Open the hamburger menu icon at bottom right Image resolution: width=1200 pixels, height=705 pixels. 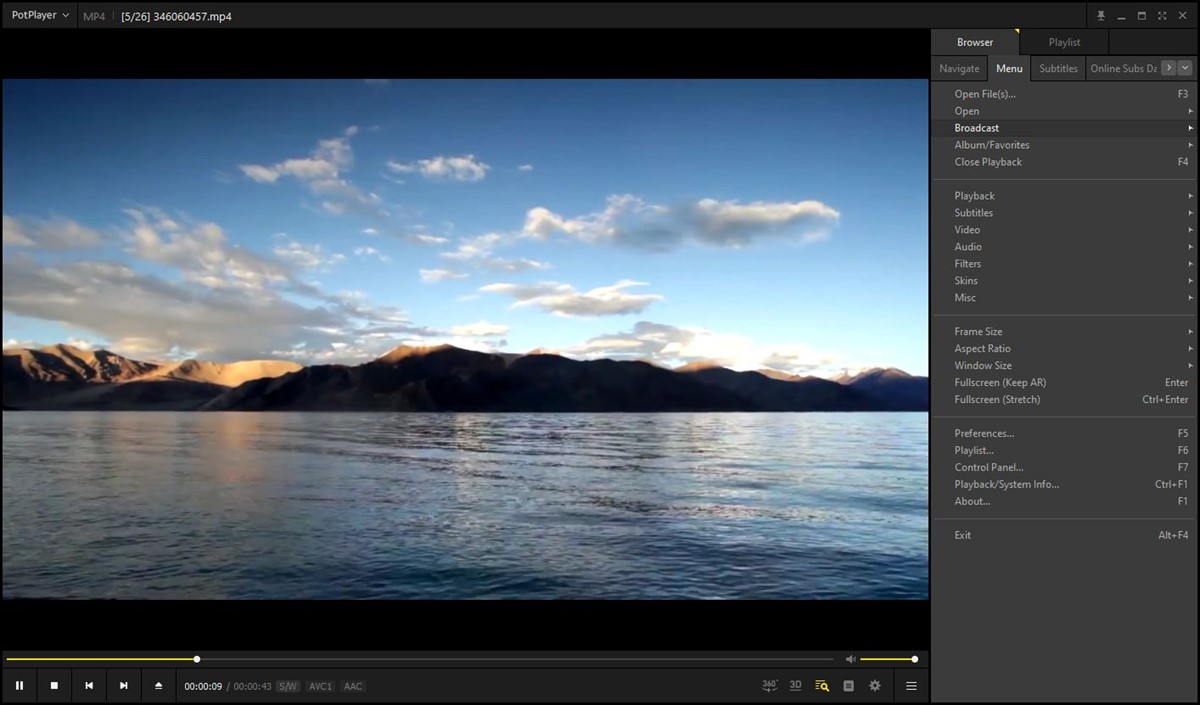[911, 686]
